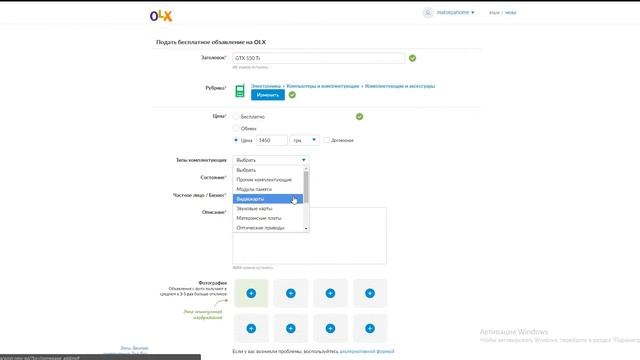
Task: Choose 'Материнские платы' from the list
Action: pos(268,218)
